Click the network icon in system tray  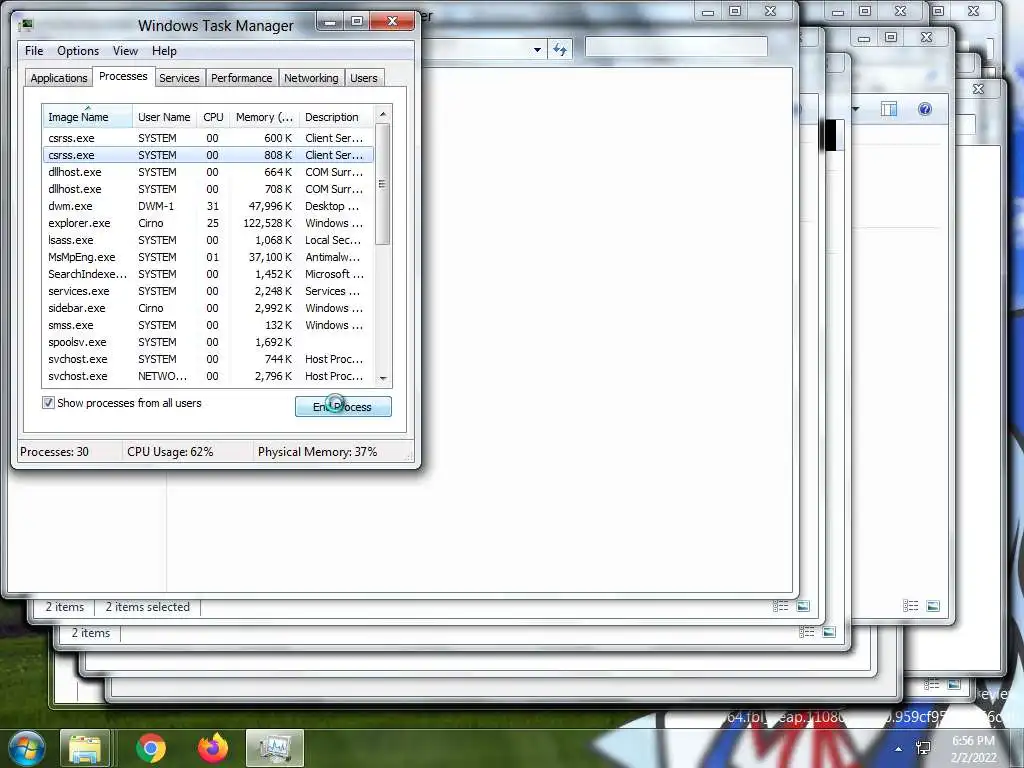(x=923, y=748)
